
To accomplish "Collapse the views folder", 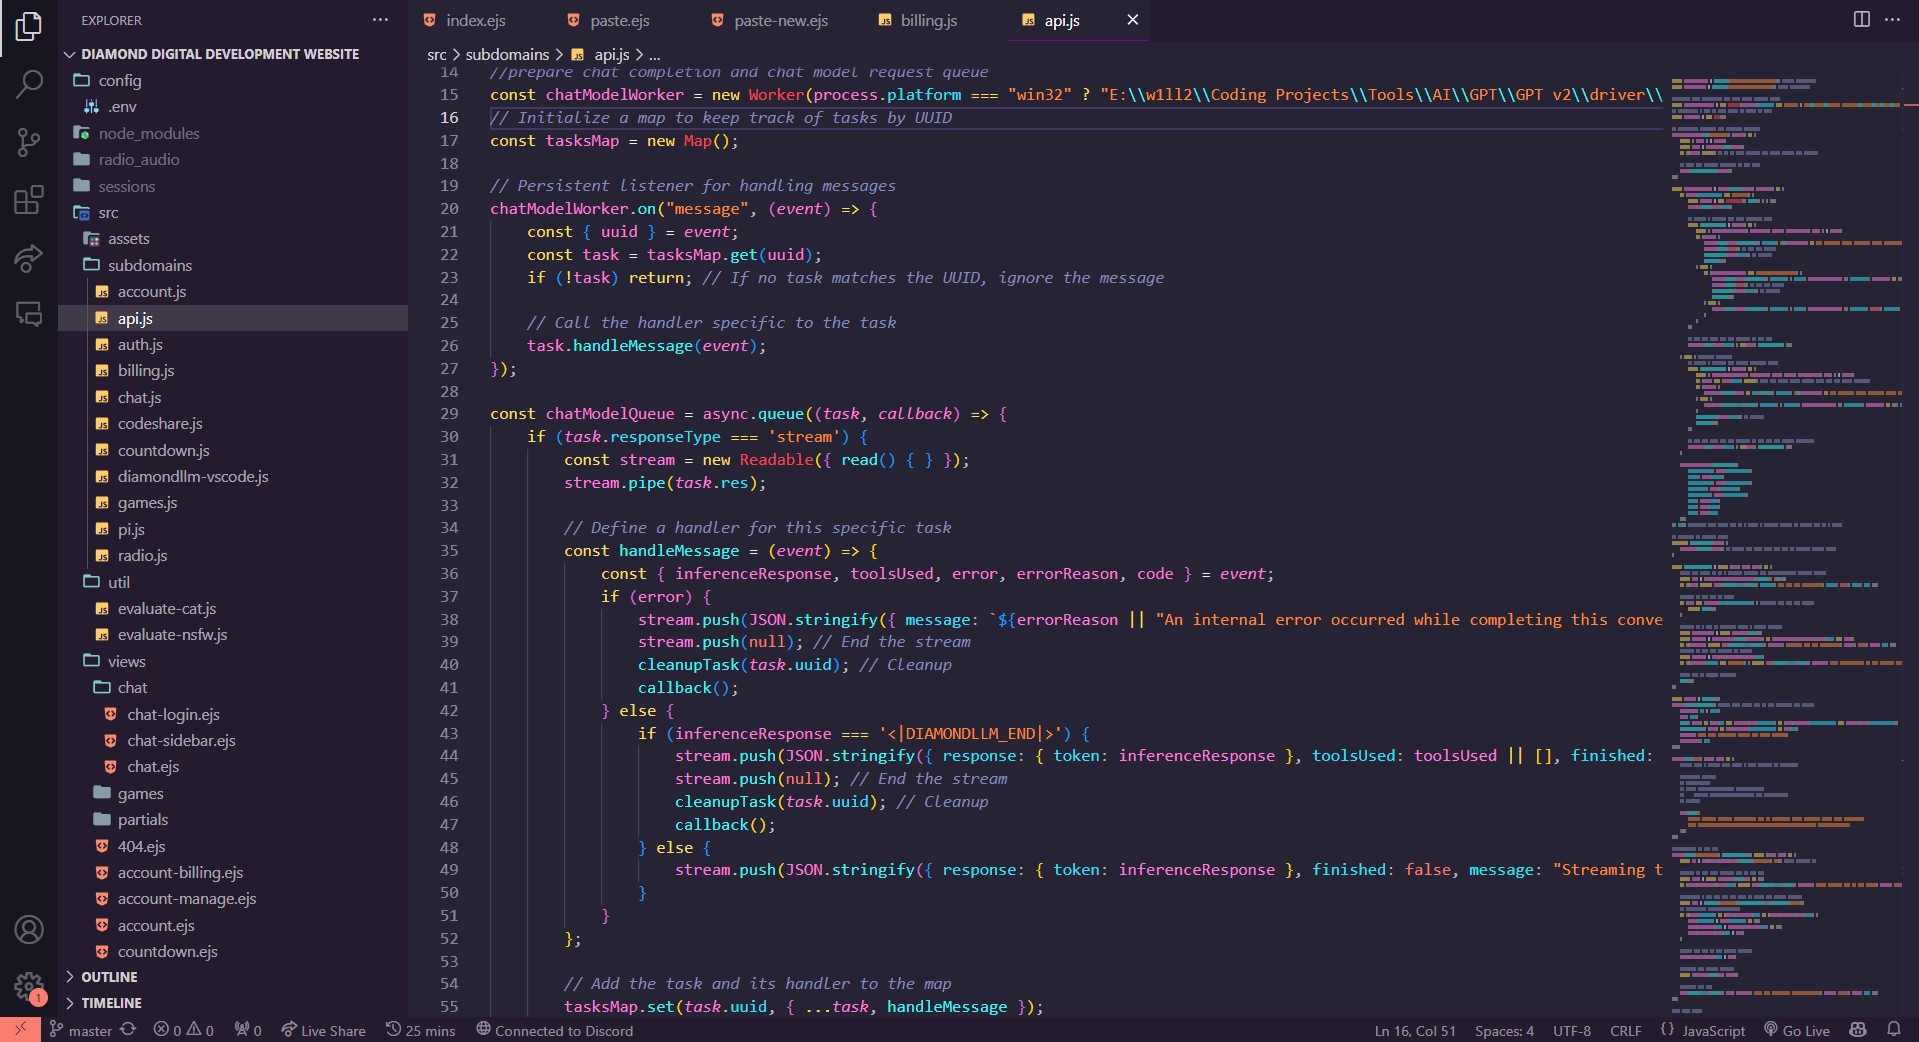I will tap(126, 661).
